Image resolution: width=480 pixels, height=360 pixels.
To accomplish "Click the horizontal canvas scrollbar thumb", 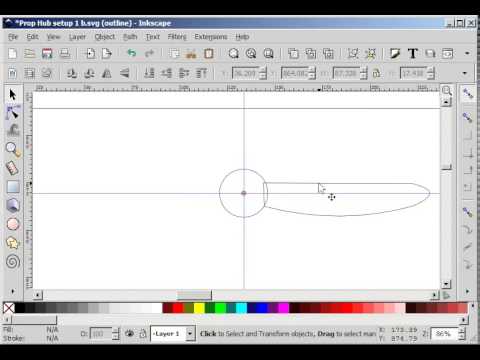I will (194, 295).
